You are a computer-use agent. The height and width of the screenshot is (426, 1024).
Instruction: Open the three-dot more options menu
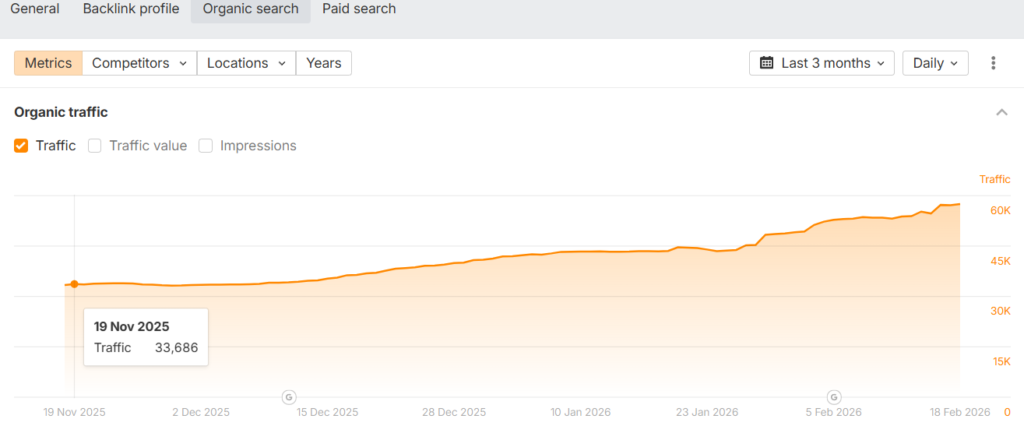(993, 63)
